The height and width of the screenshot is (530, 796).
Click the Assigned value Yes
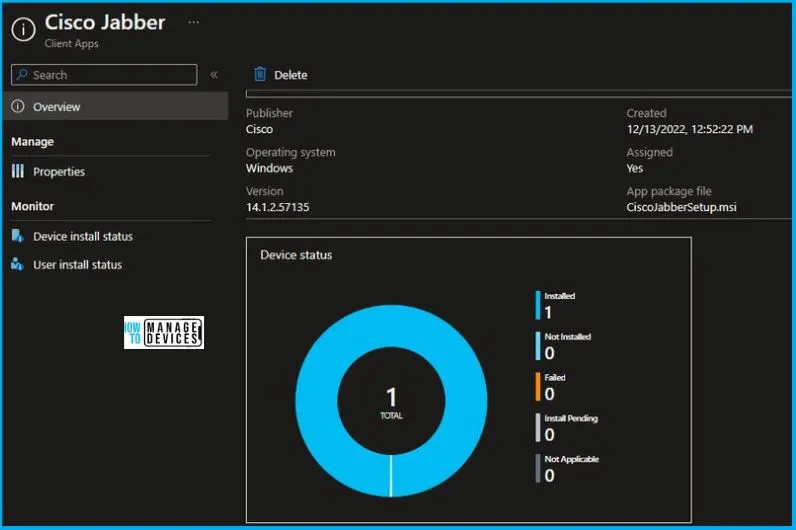pyautogui.click(x=635, y=168)
